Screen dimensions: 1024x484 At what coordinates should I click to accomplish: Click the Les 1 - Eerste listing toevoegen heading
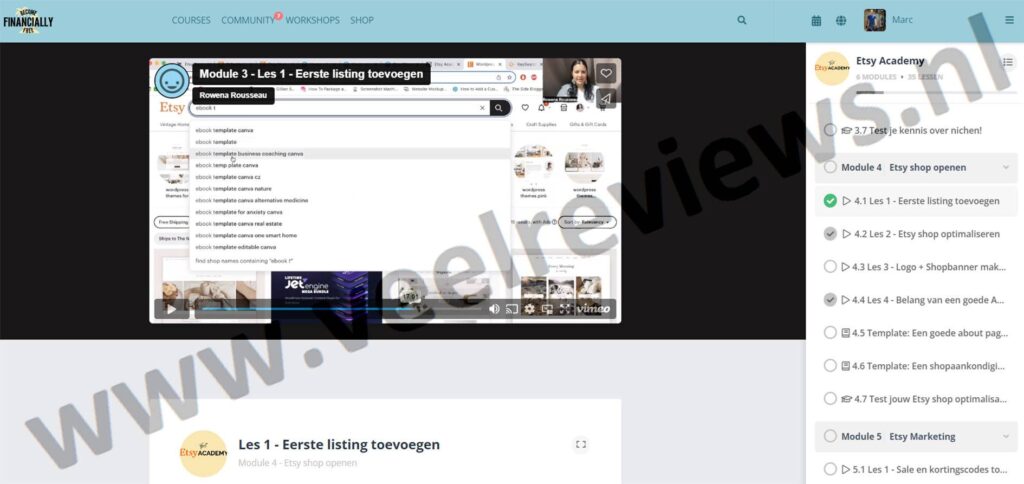tap(339, 445)
